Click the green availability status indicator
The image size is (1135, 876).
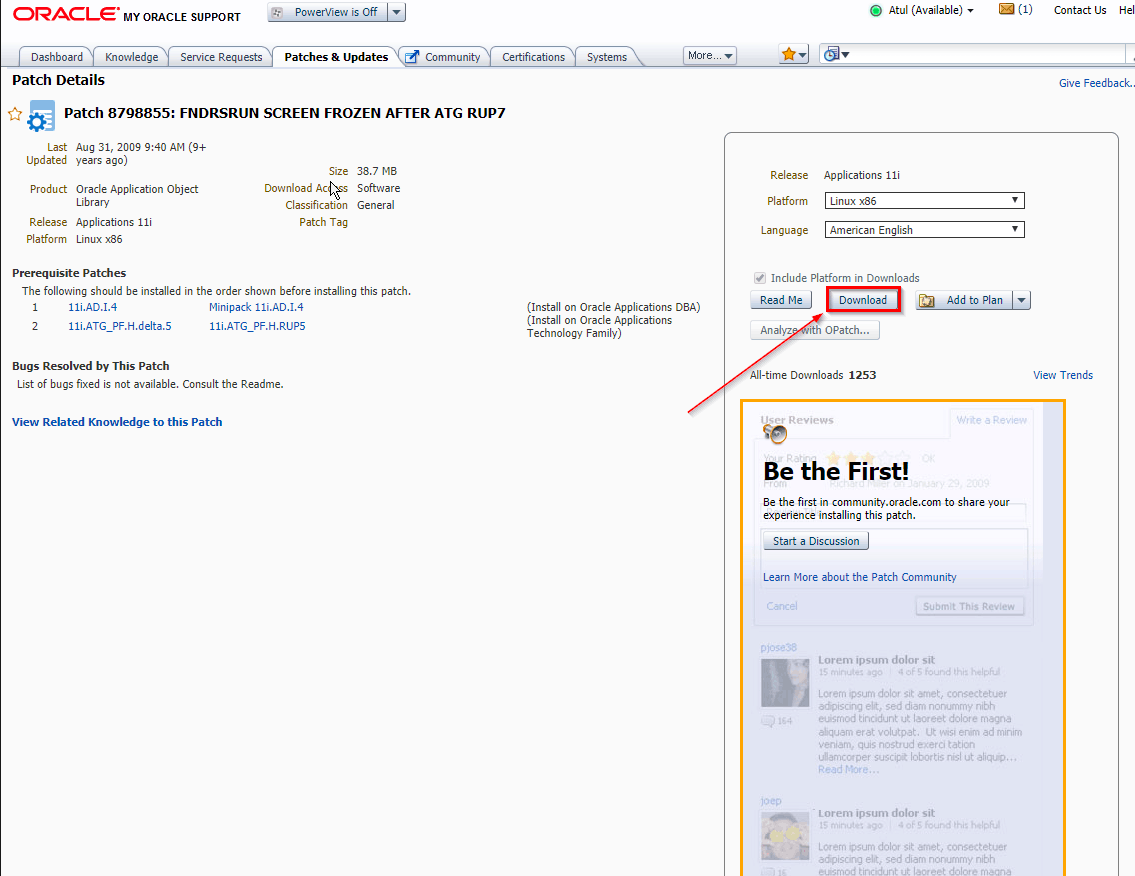(x=876, y=11)
